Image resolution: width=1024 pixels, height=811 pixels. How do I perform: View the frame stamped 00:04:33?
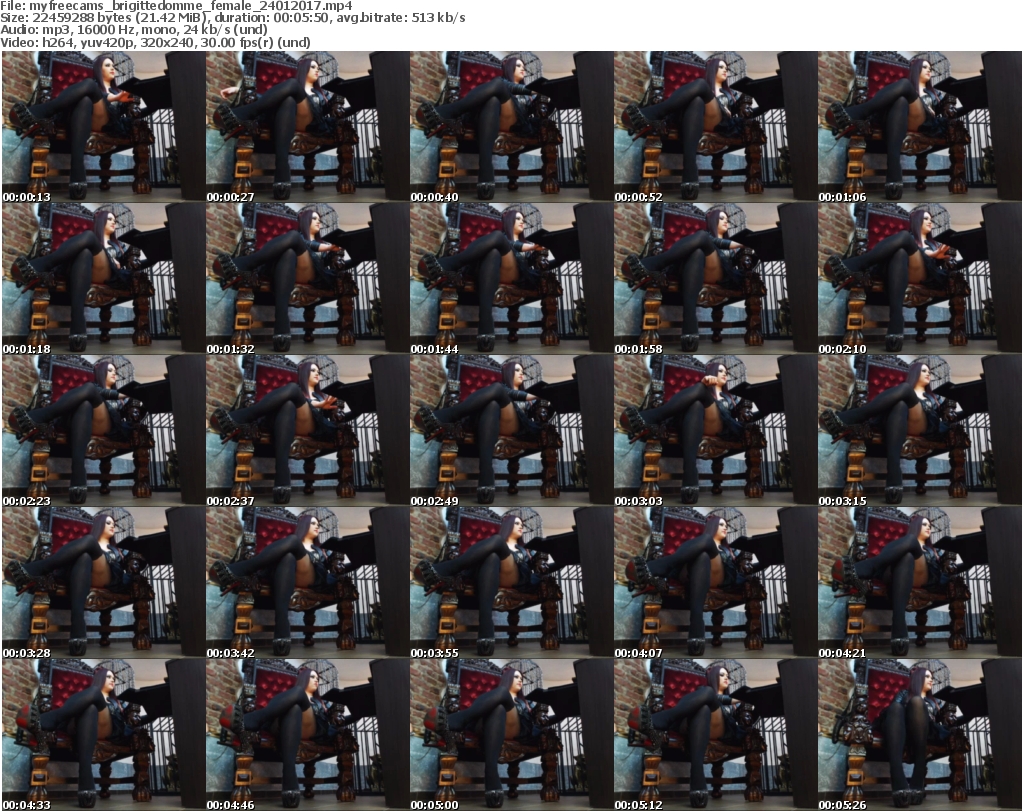click(x=103, y=735)
